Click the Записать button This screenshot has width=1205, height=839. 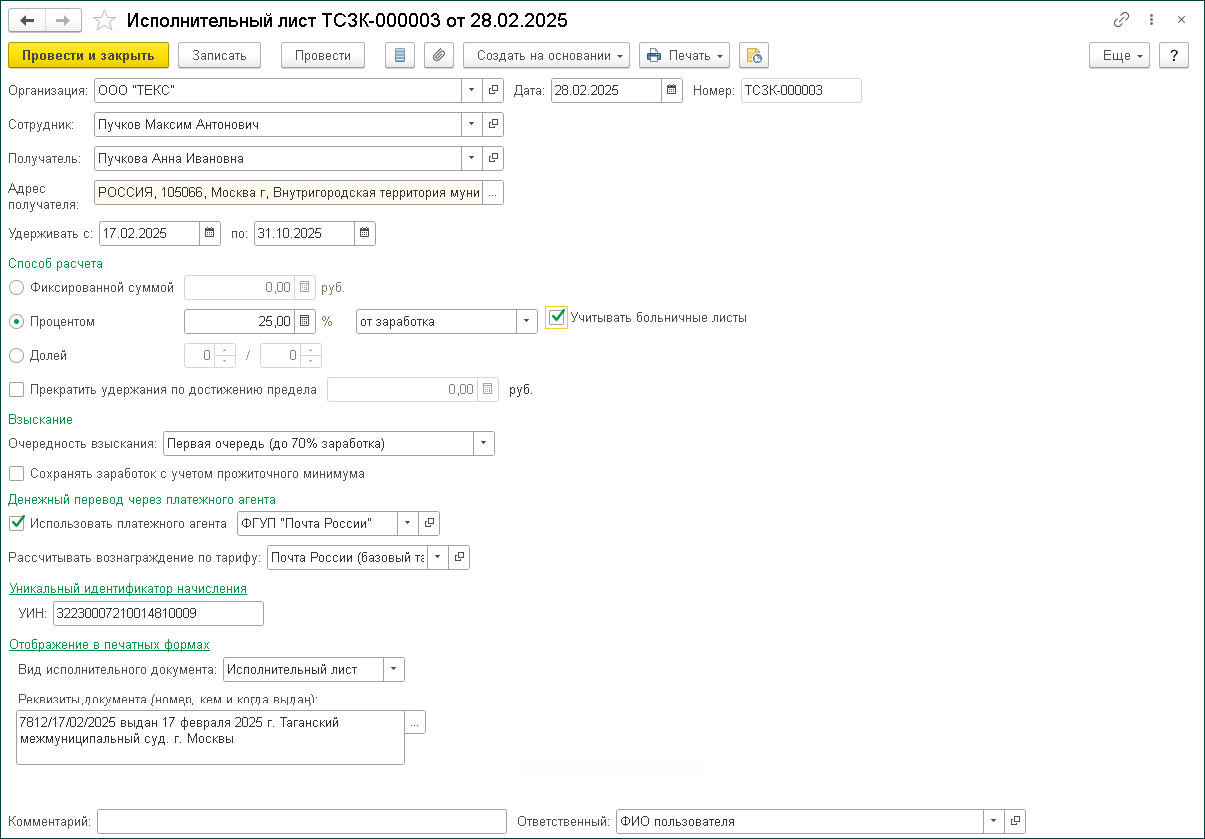(x=219, y=55)
